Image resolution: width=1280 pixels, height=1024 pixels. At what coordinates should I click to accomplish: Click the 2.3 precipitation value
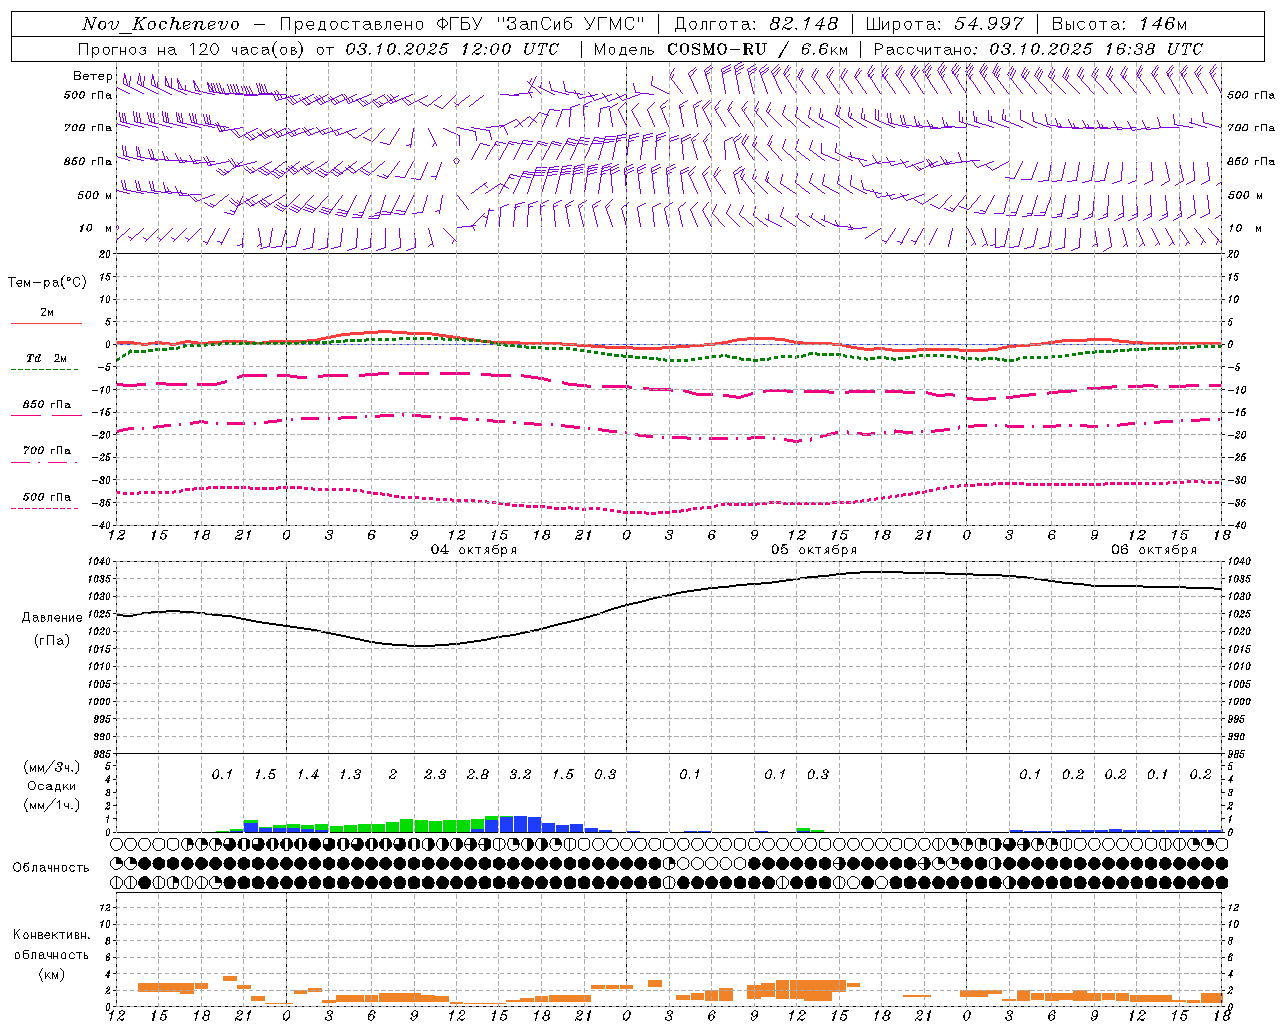click(x=435, y=774)
